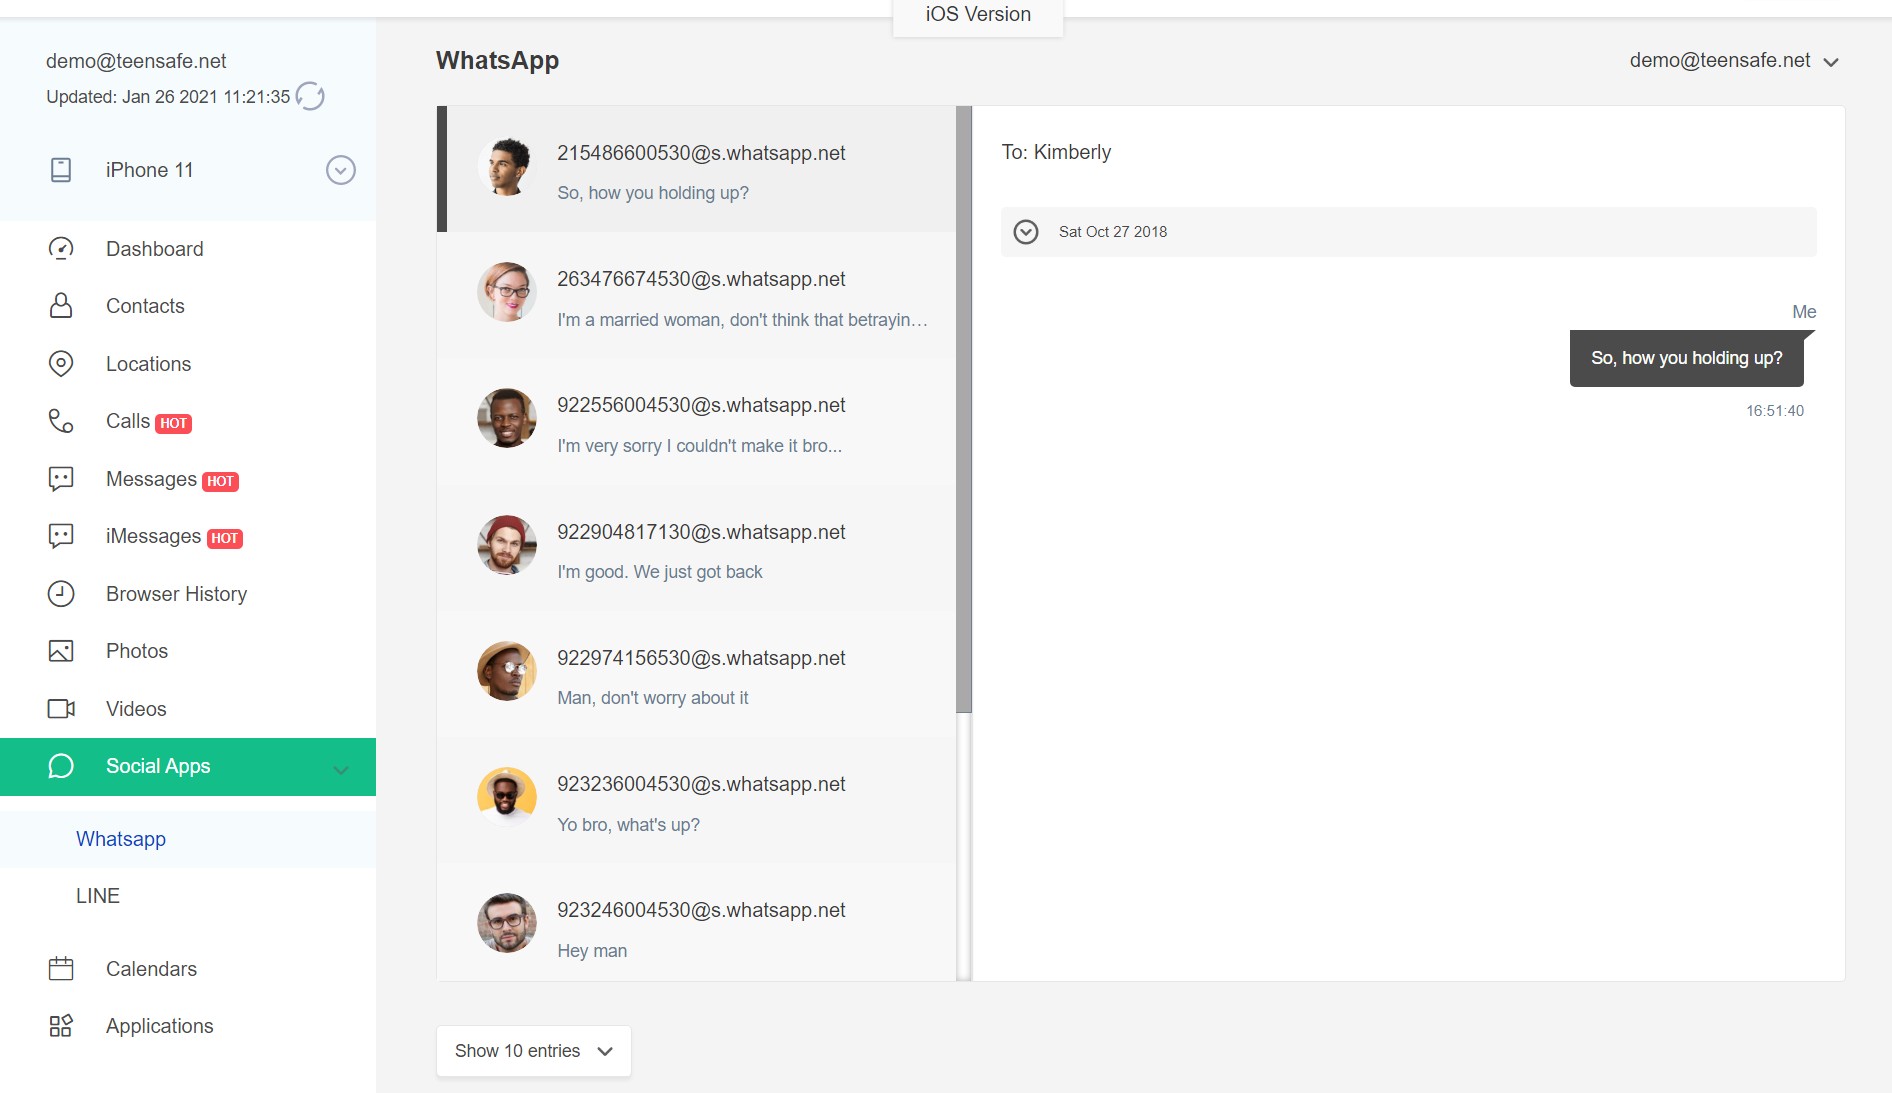
Task: Open the Dashboard gauge icon
Action: (61, 249)
